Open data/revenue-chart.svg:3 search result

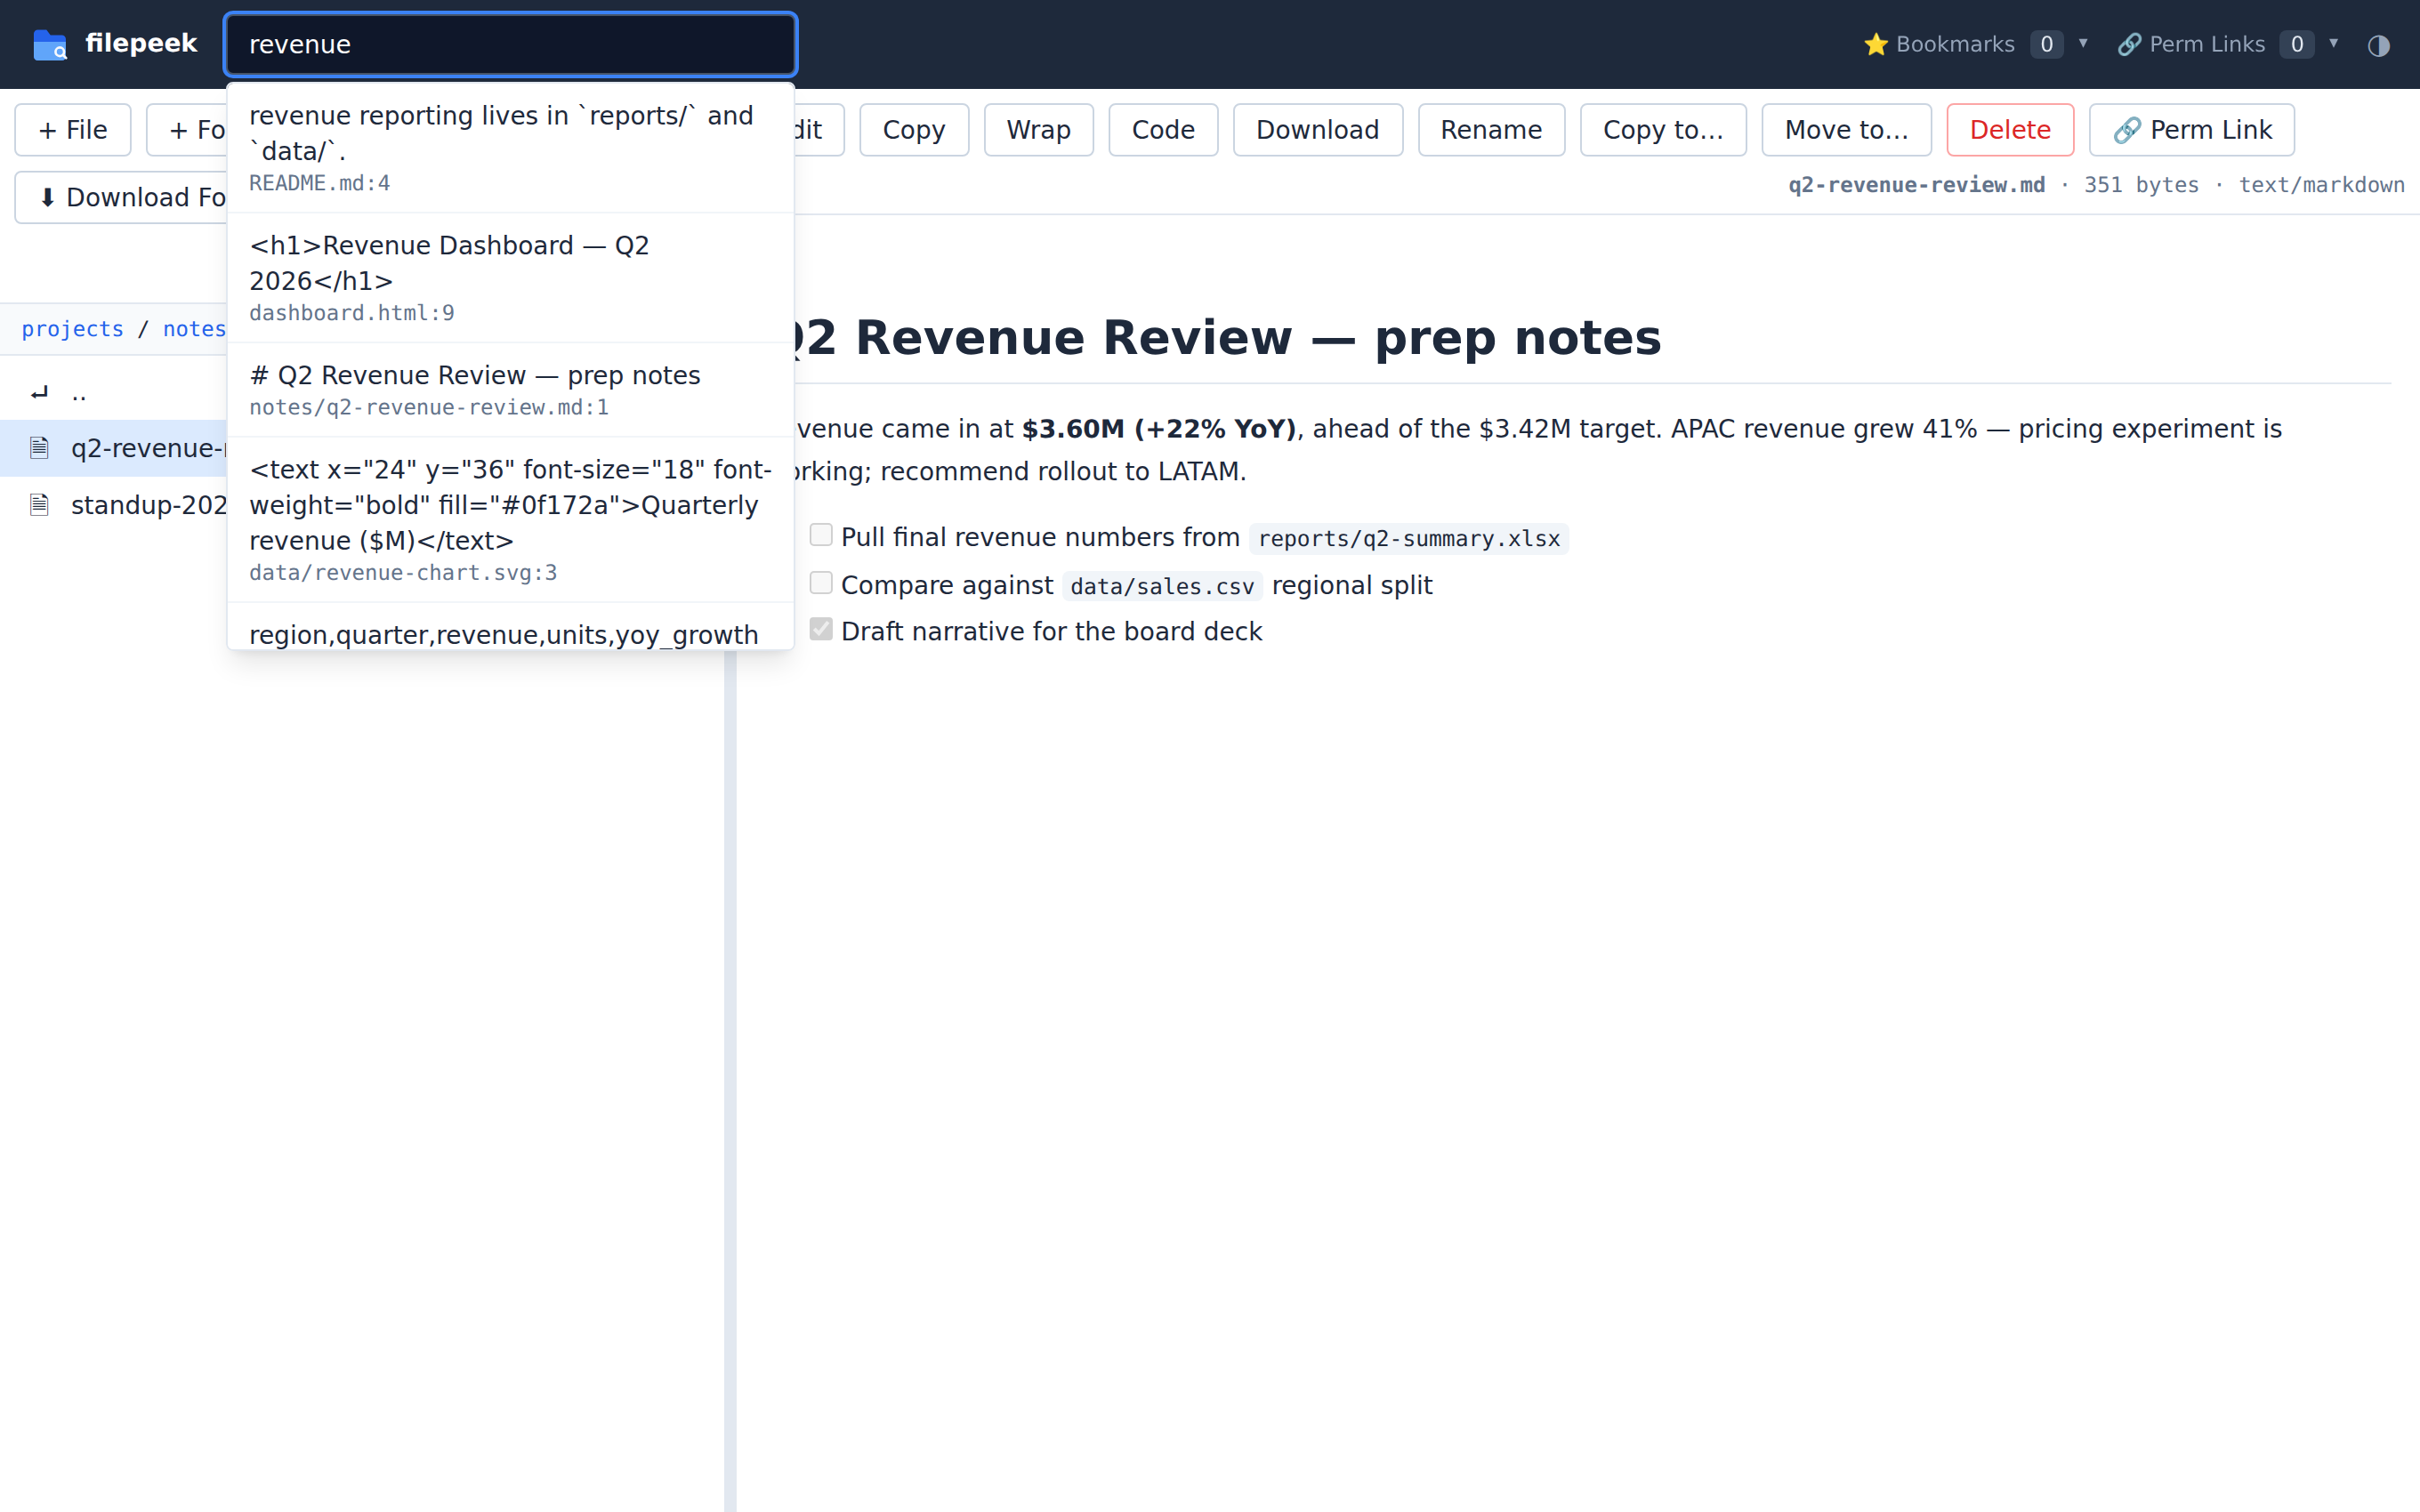pos(510,520)
